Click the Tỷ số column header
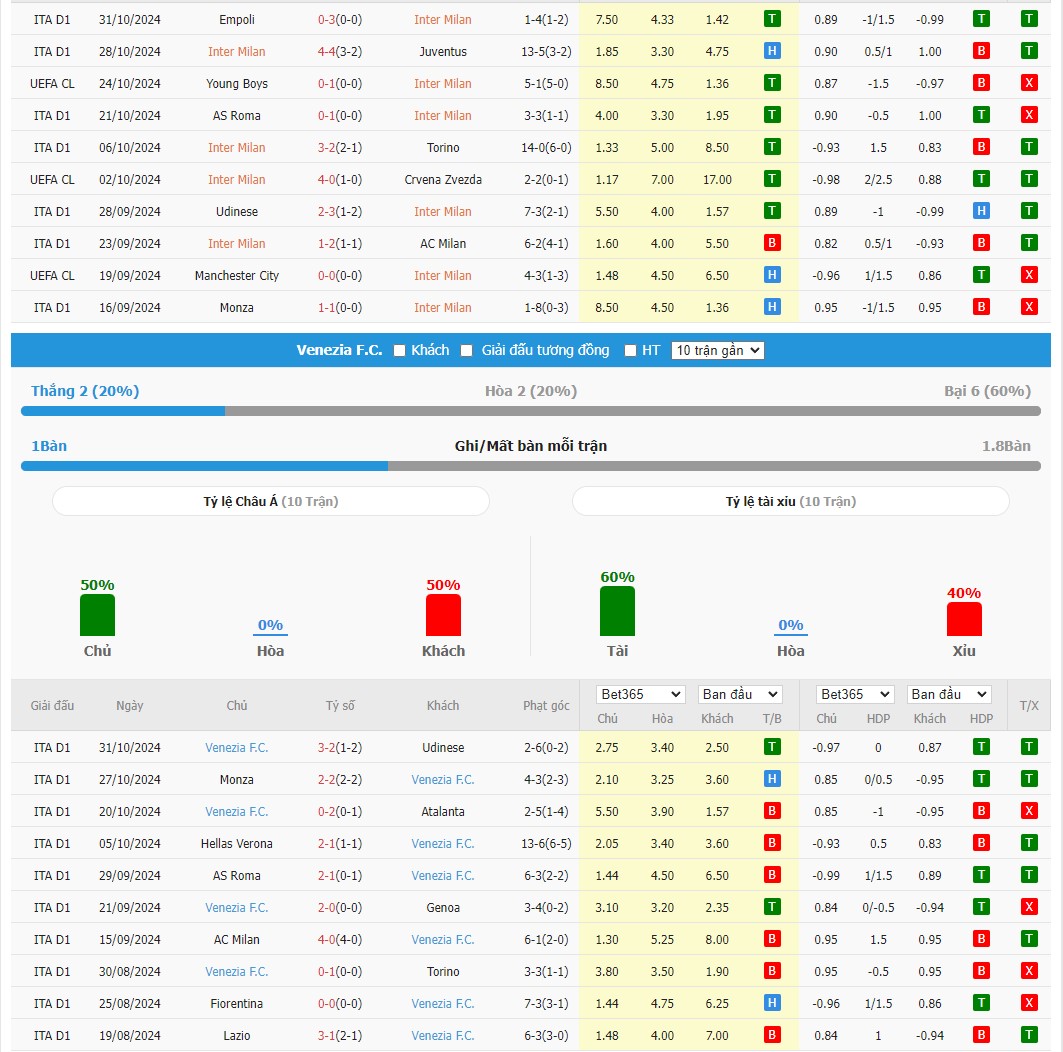 tap(340, 706)
